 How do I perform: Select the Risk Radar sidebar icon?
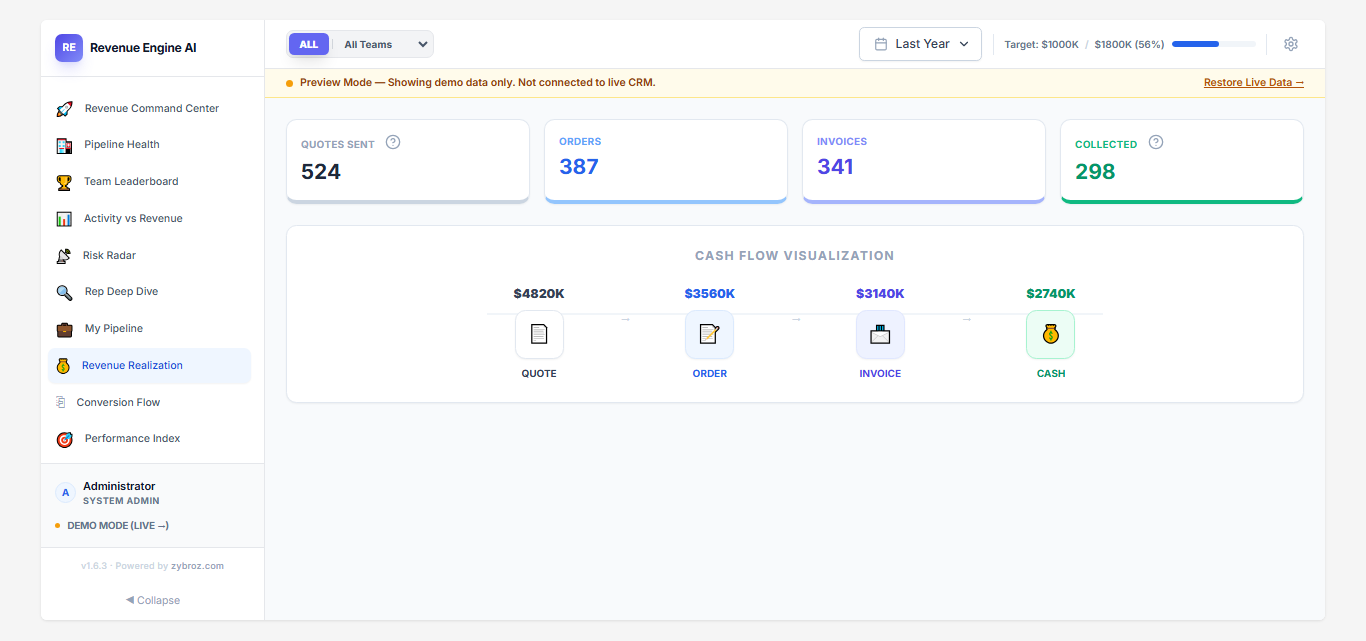point(64,255)
